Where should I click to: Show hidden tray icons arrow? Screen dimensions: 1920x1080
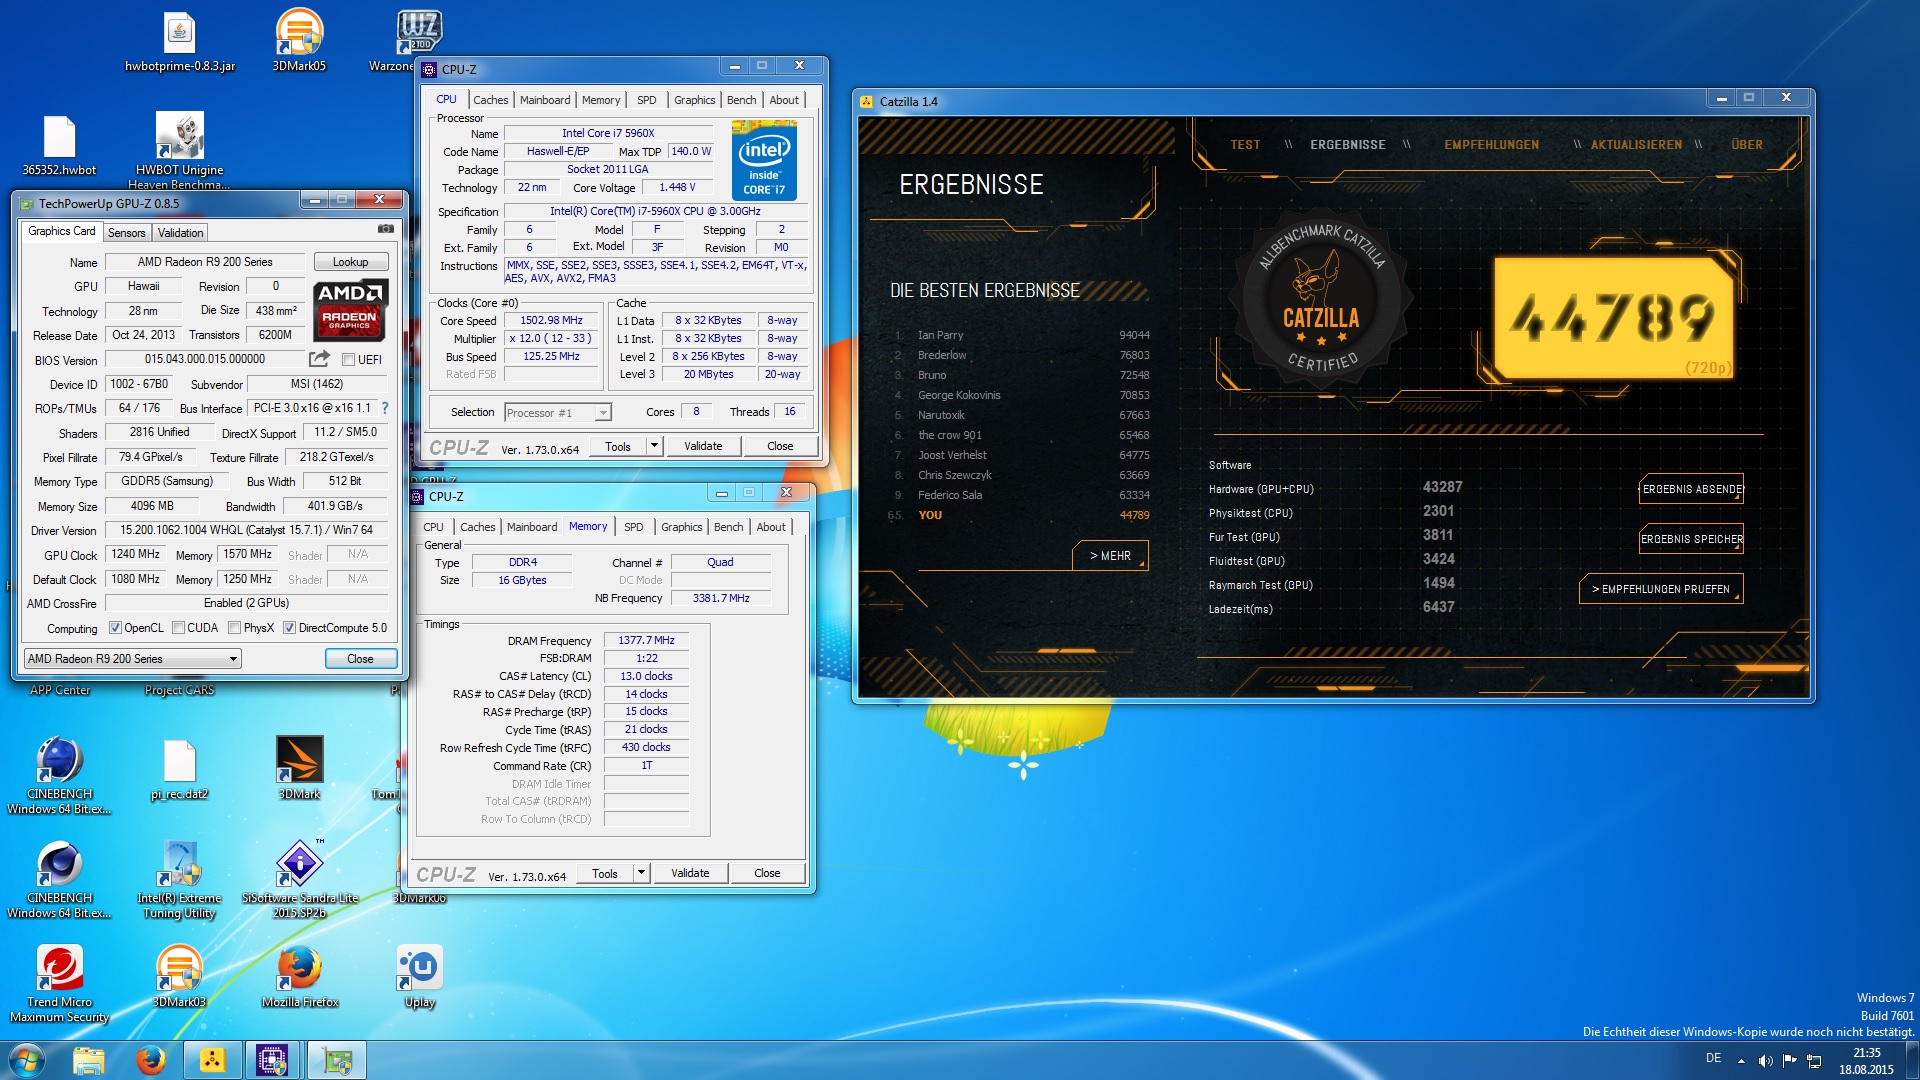point(1741,1060)
